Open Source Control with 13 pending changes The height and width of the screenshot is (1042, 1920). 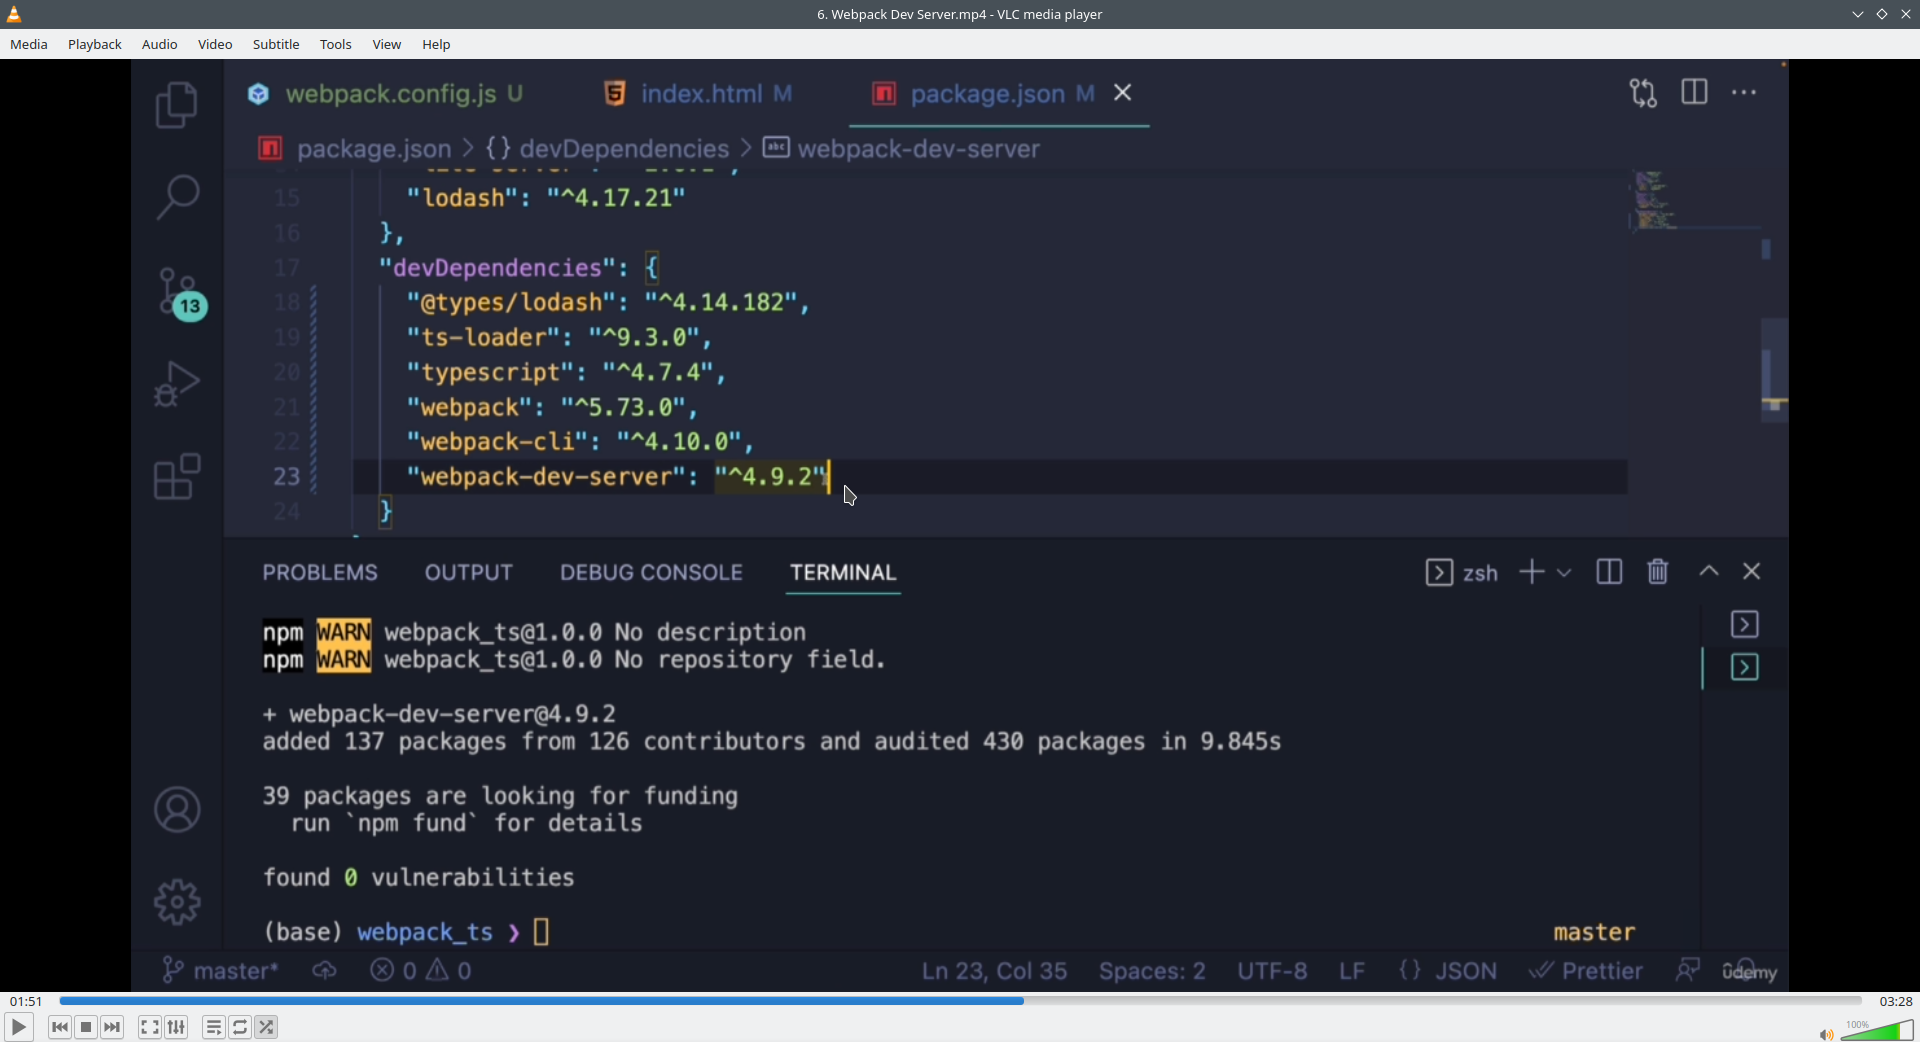(181, 294)
